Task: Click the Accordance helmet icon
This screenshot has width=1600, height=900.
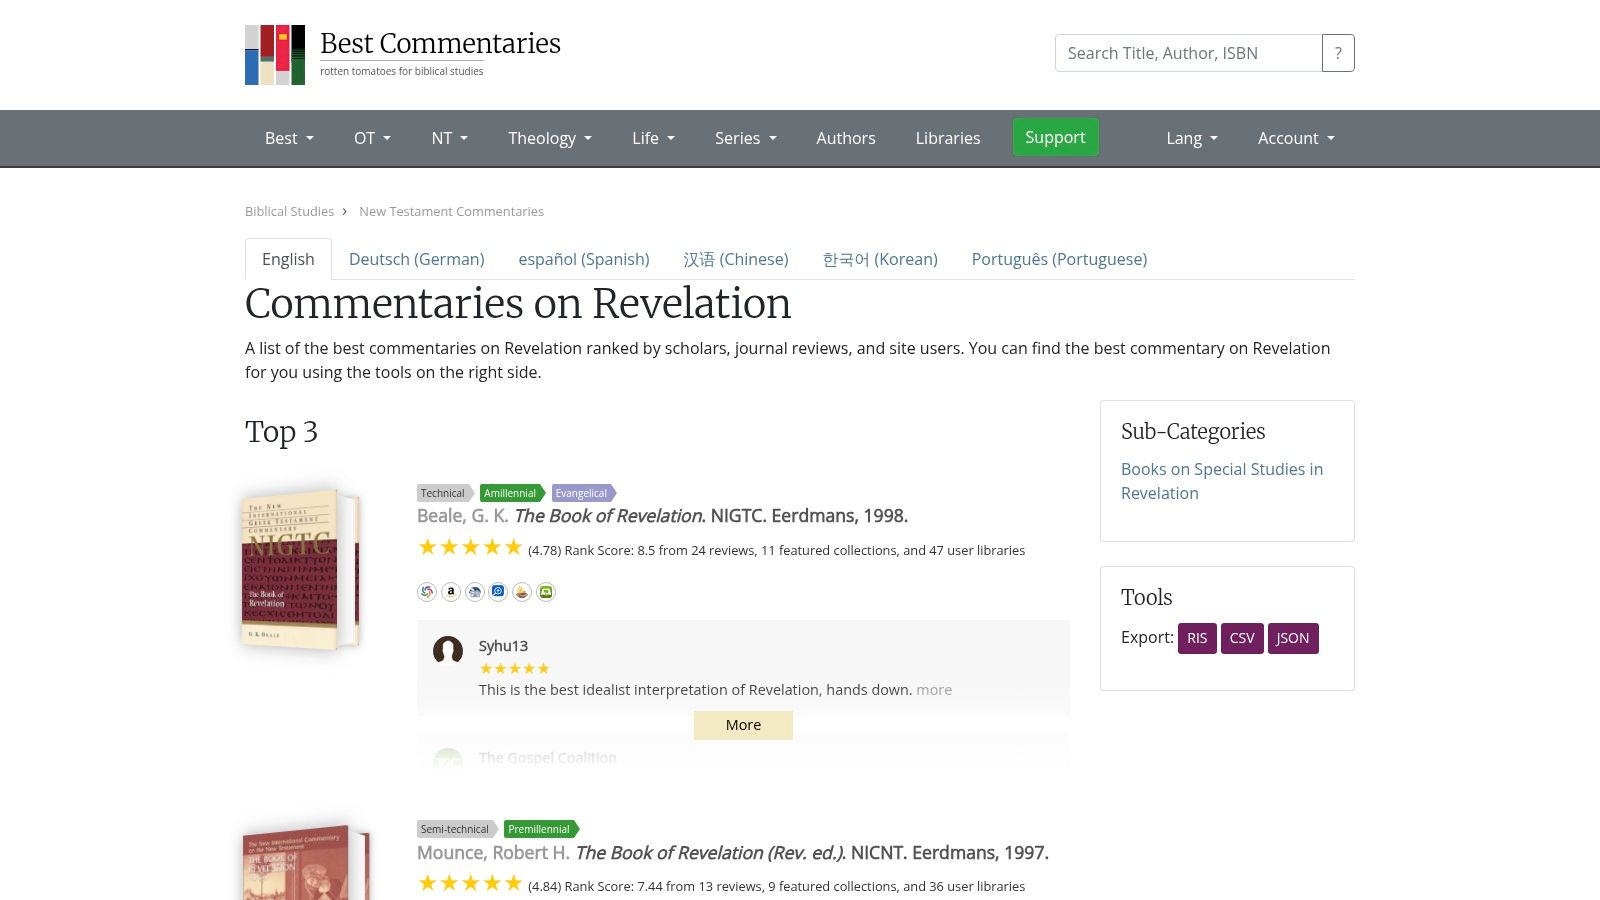Action: tap(474, 591)
